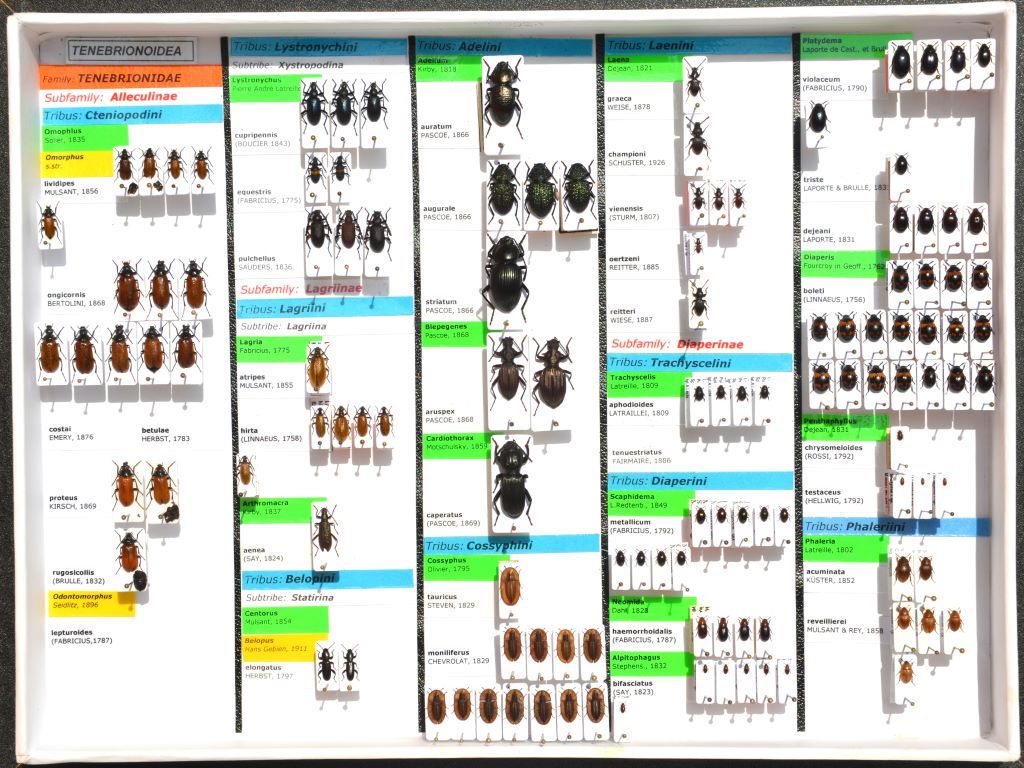Click the Tribus Phaleriini header
This screenshot has width=1024, height=768.
coord(895,527)
